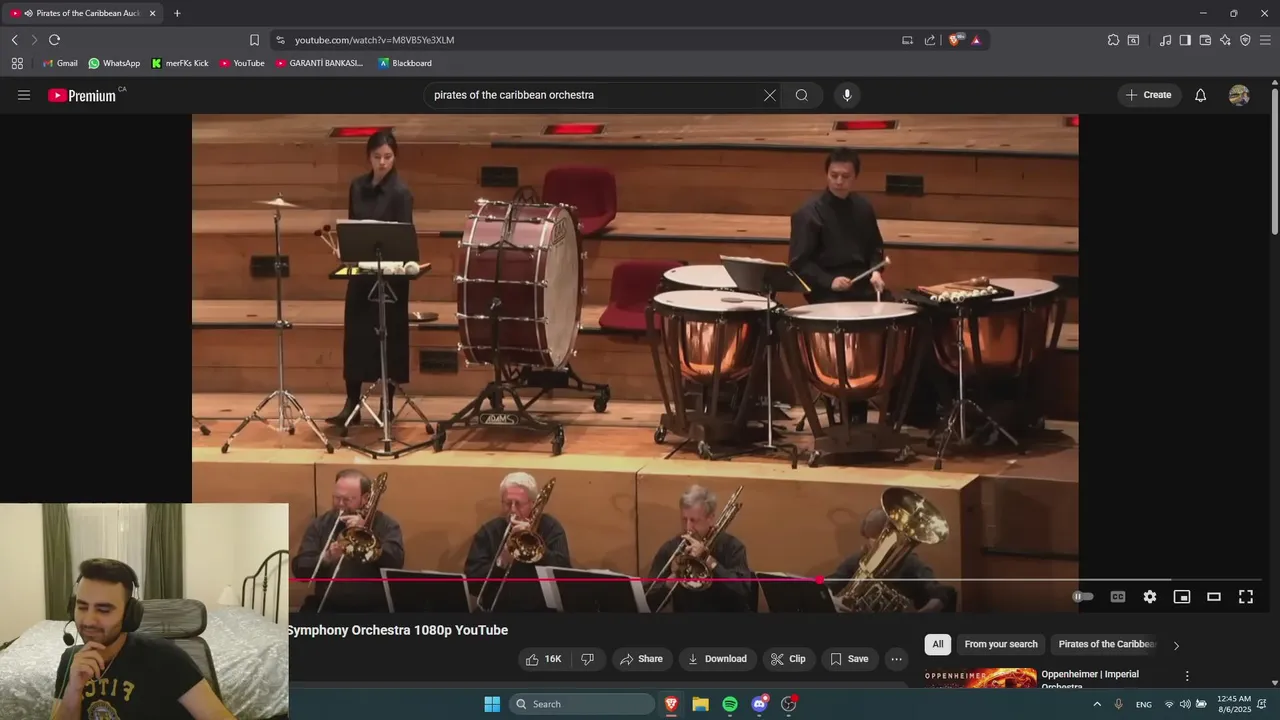The width and height of the screenshot is (1280, 720).
Task: Open merFKs Kick bookmark
Action: pyautogui.click(x=180, y=63)
